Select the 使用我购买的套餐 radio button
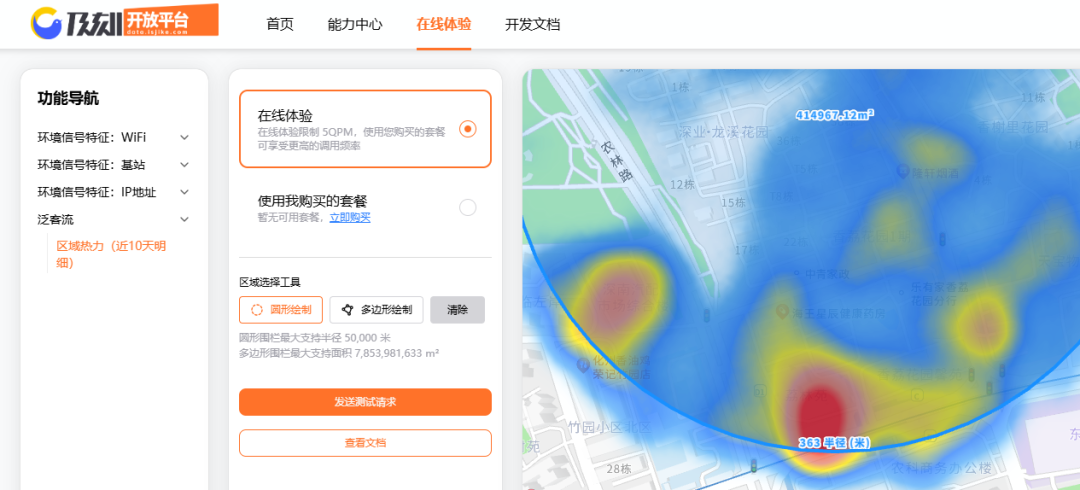 coord(467,207)
